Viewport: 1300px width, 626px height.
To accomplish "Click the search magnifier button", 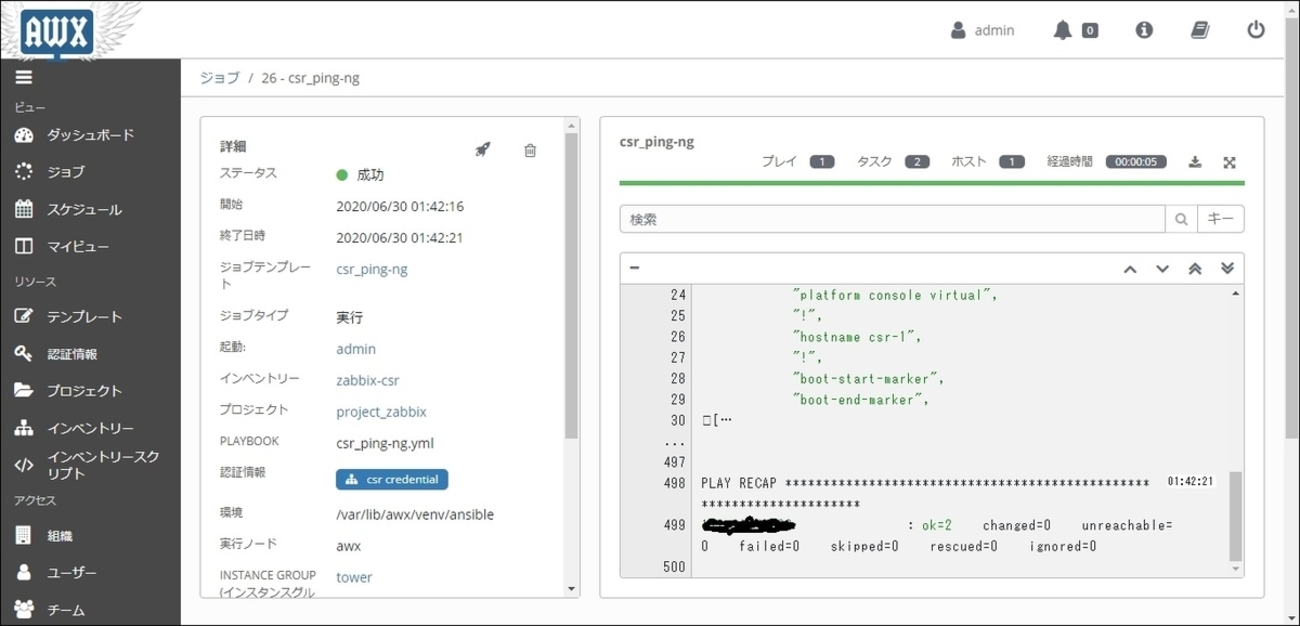I will tap(1181, 219).
